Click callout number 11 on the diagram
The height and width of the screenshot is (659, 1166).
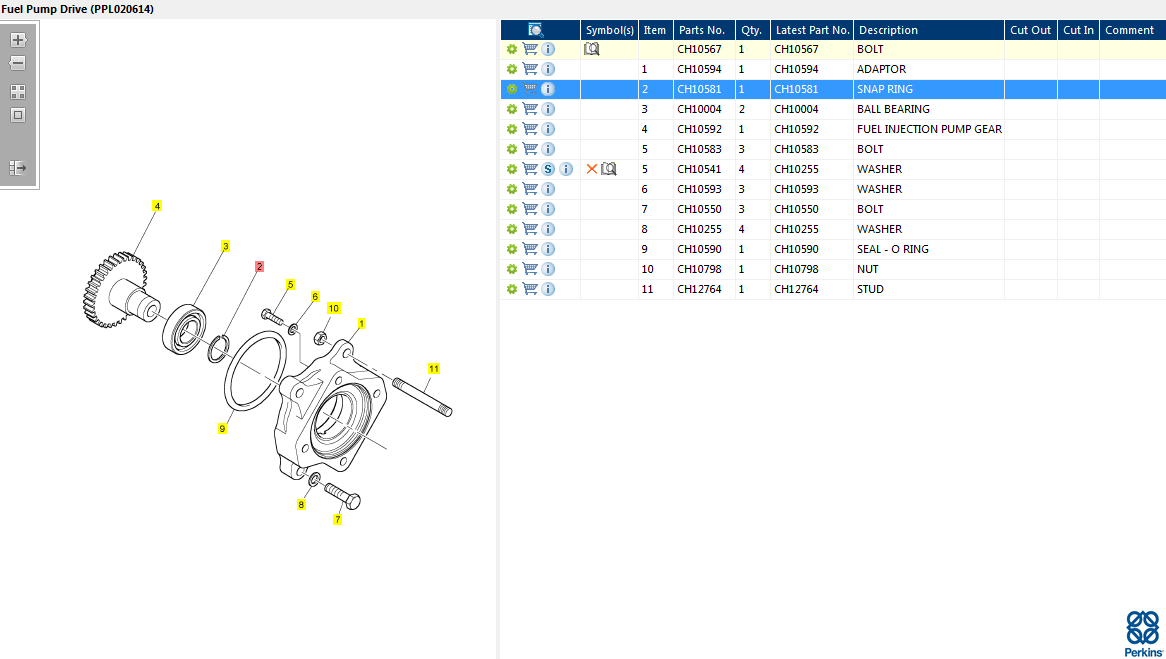[434, 369]
